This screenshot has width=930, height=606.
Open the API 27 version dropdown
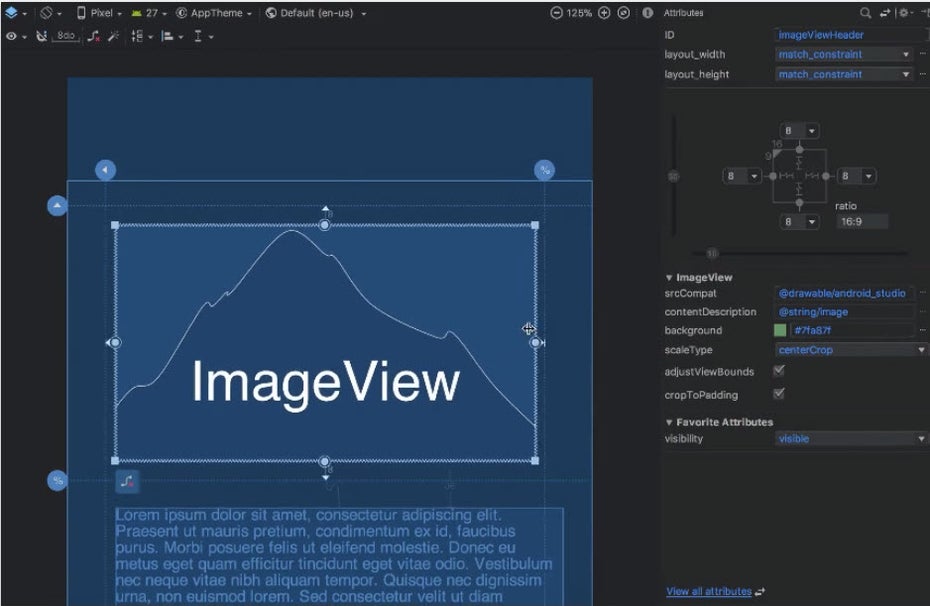149,12
